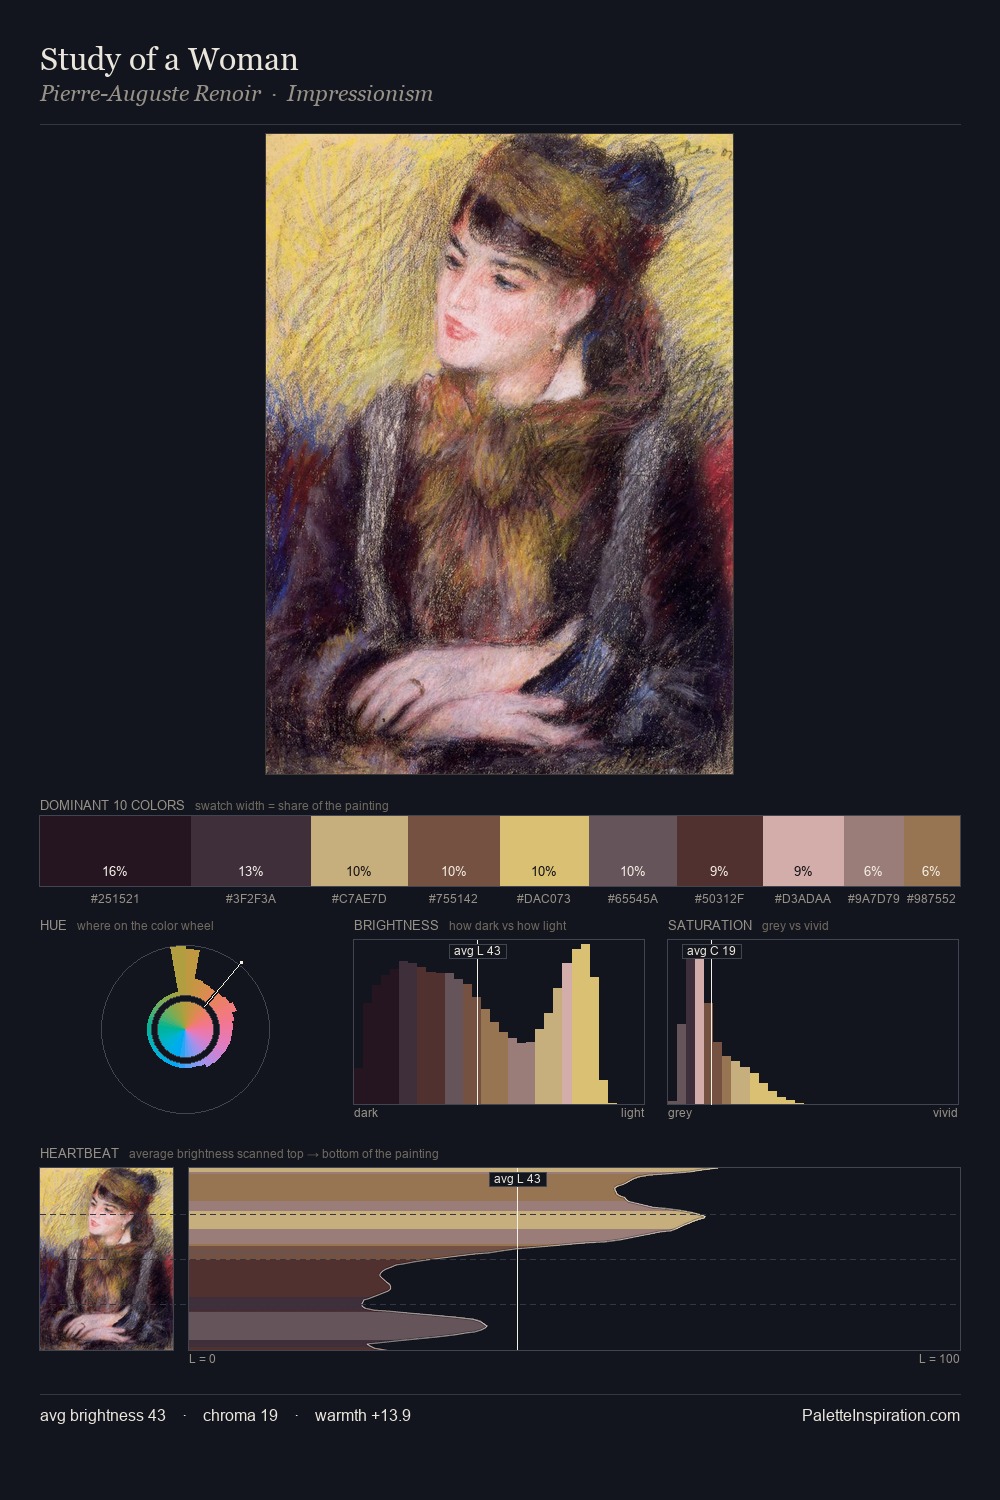Click the 'avg L 43' label in brightness histogram

click(x=477, y=951)
